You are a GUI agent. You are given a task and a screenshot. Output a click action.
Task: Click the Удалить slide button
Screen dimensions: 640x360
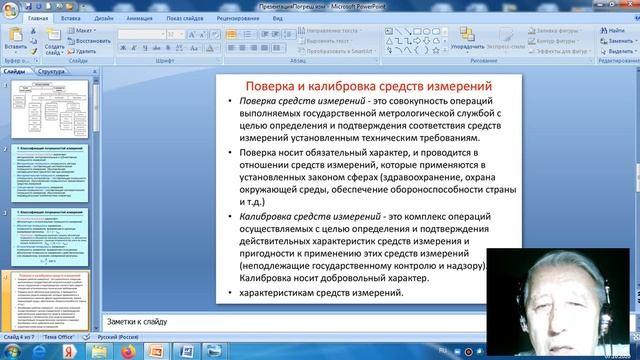(x=82, y=51)
